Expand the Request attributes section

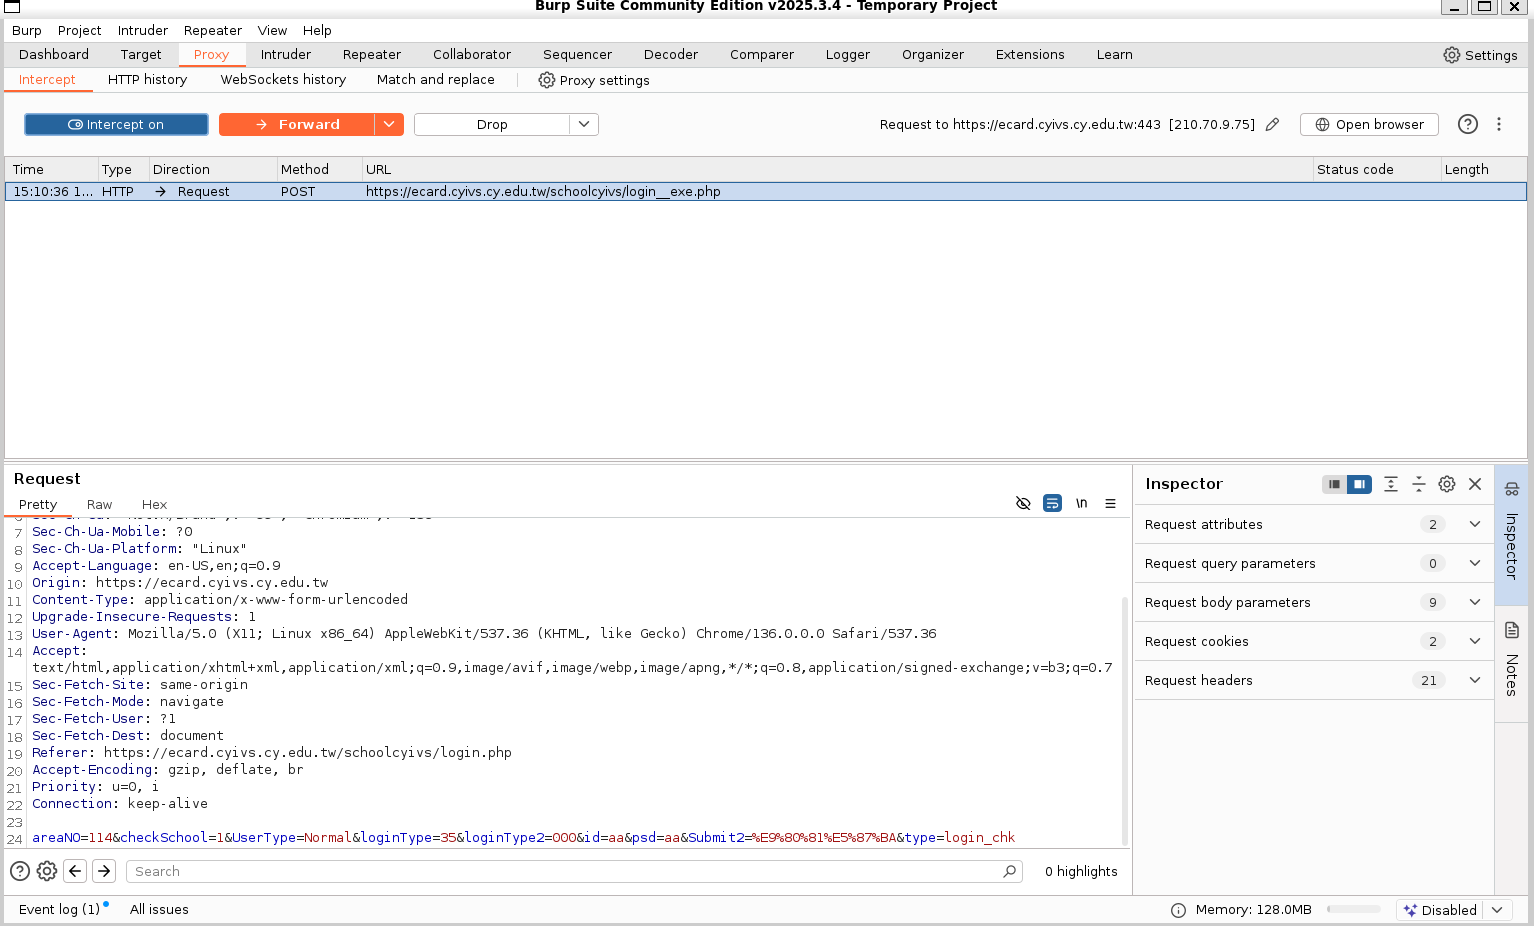tap(1314, 524)
